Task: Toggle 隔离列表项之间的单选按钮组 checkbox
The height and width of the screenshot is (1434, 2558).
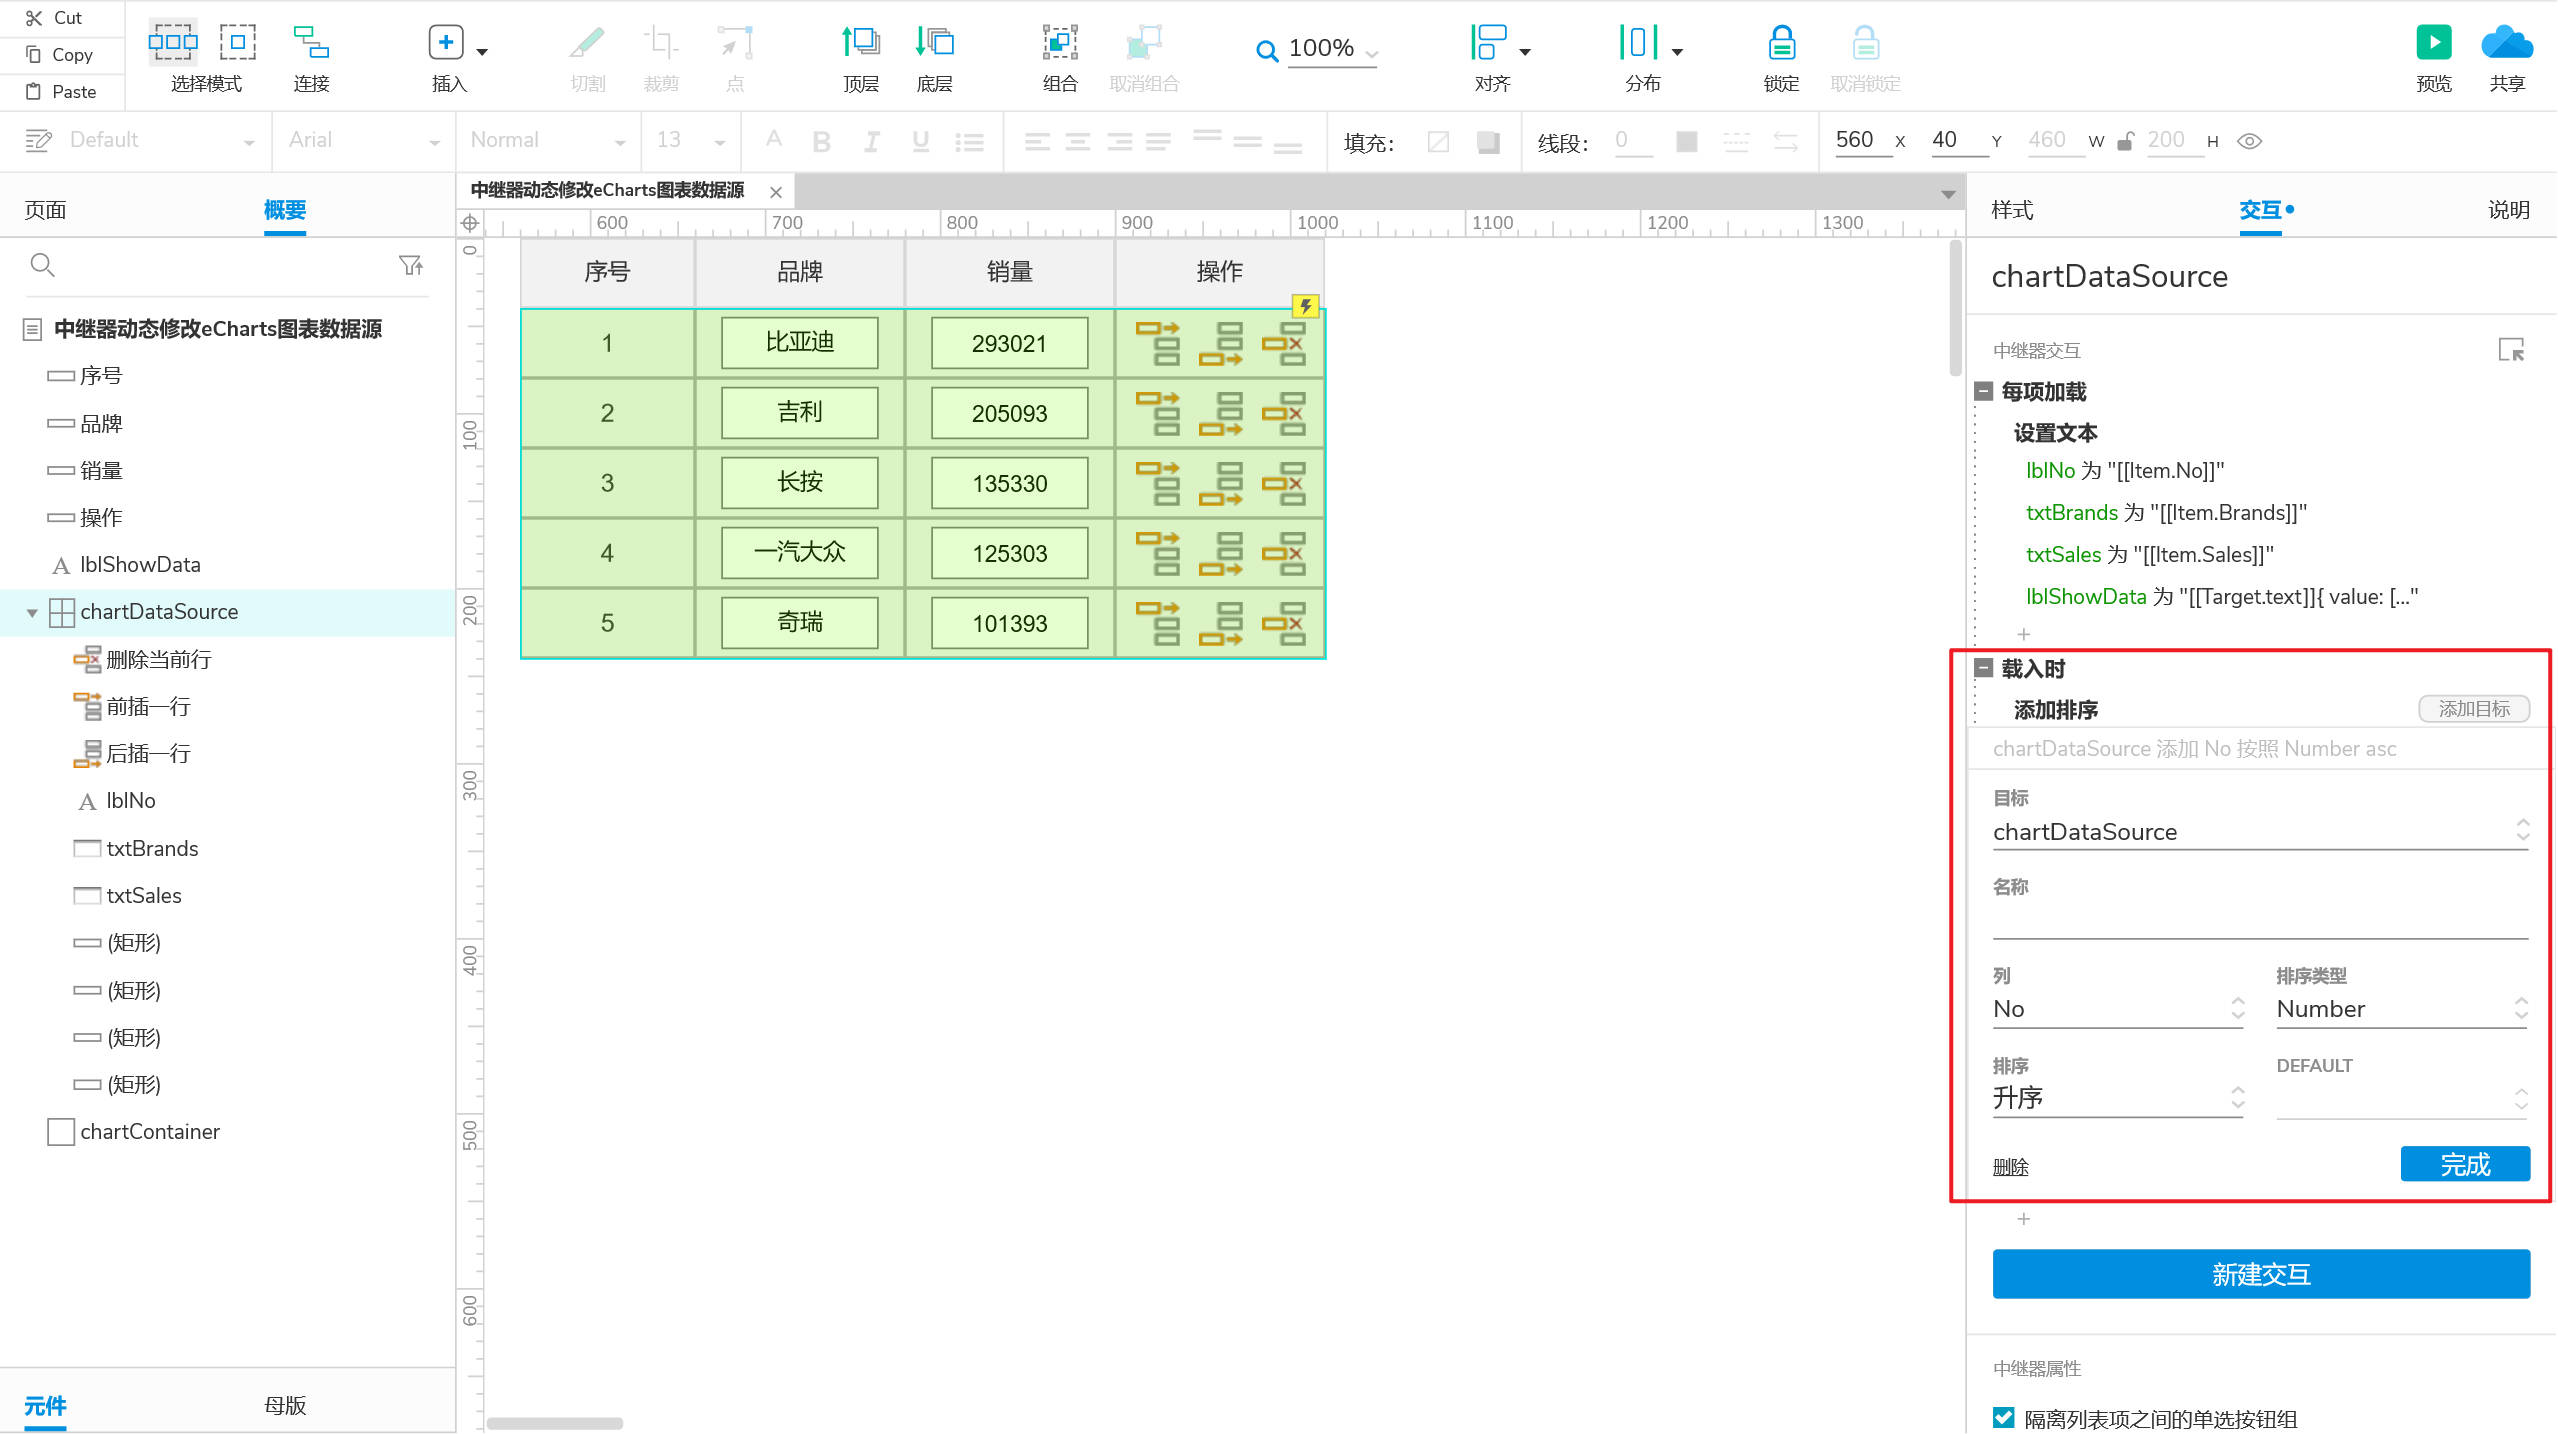Action: (2003, 1418)
